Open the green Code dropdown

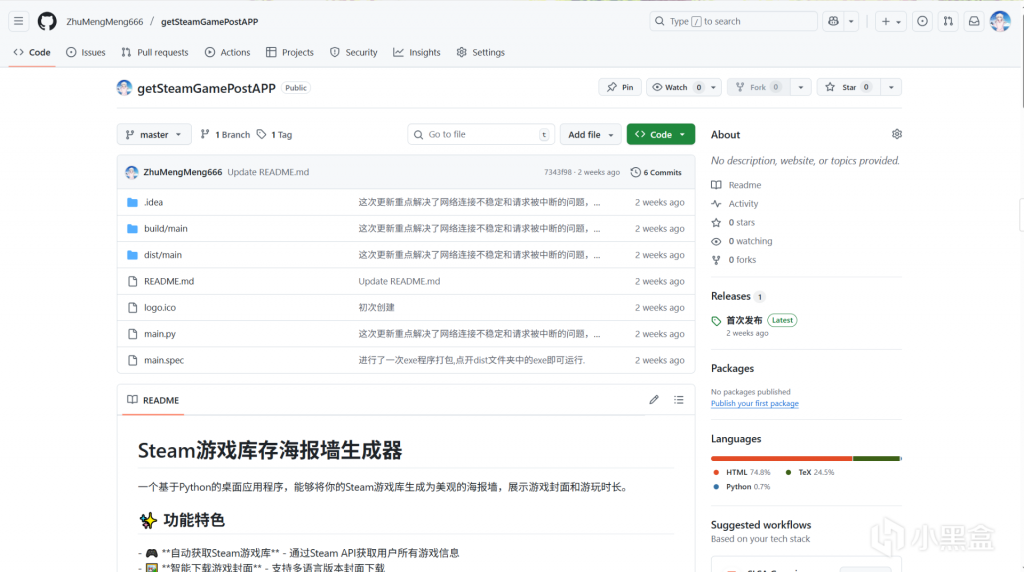click(x=660, y=134)
